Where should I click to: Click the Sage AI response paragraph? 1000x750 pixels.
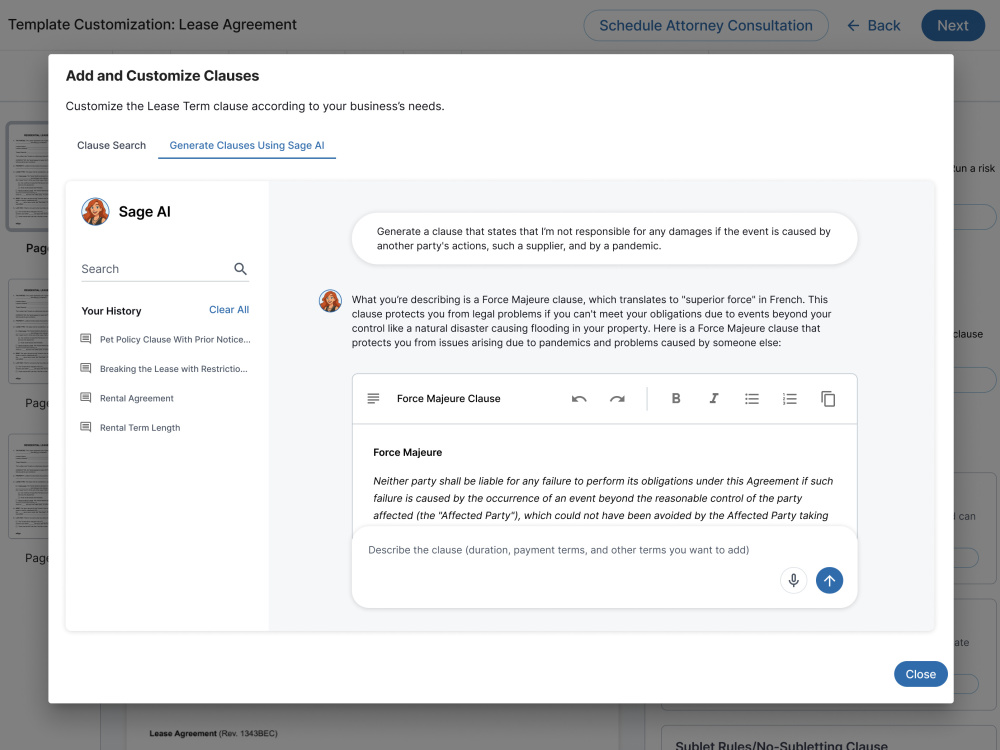[592, 321]
